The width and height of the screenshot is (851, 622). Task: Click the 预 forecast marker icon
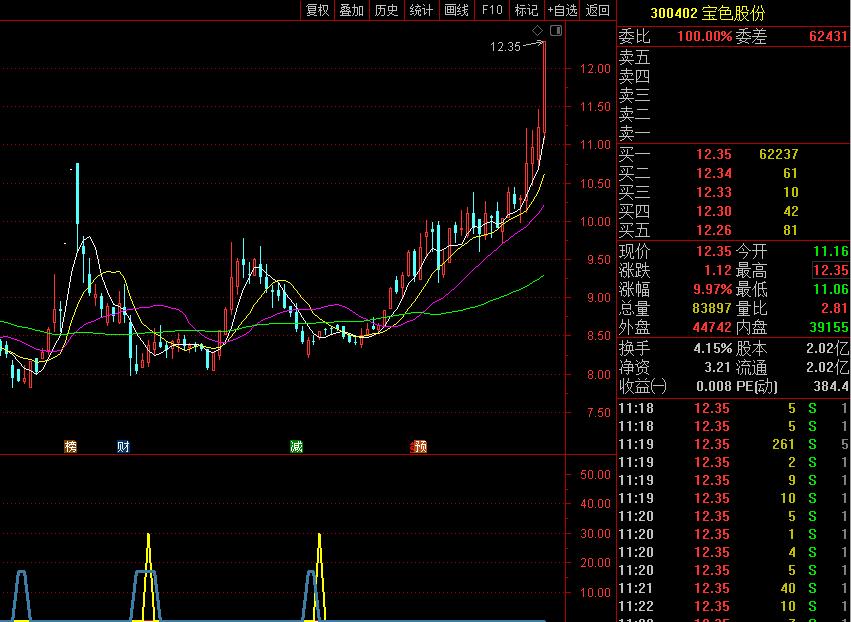coord(420,447)
